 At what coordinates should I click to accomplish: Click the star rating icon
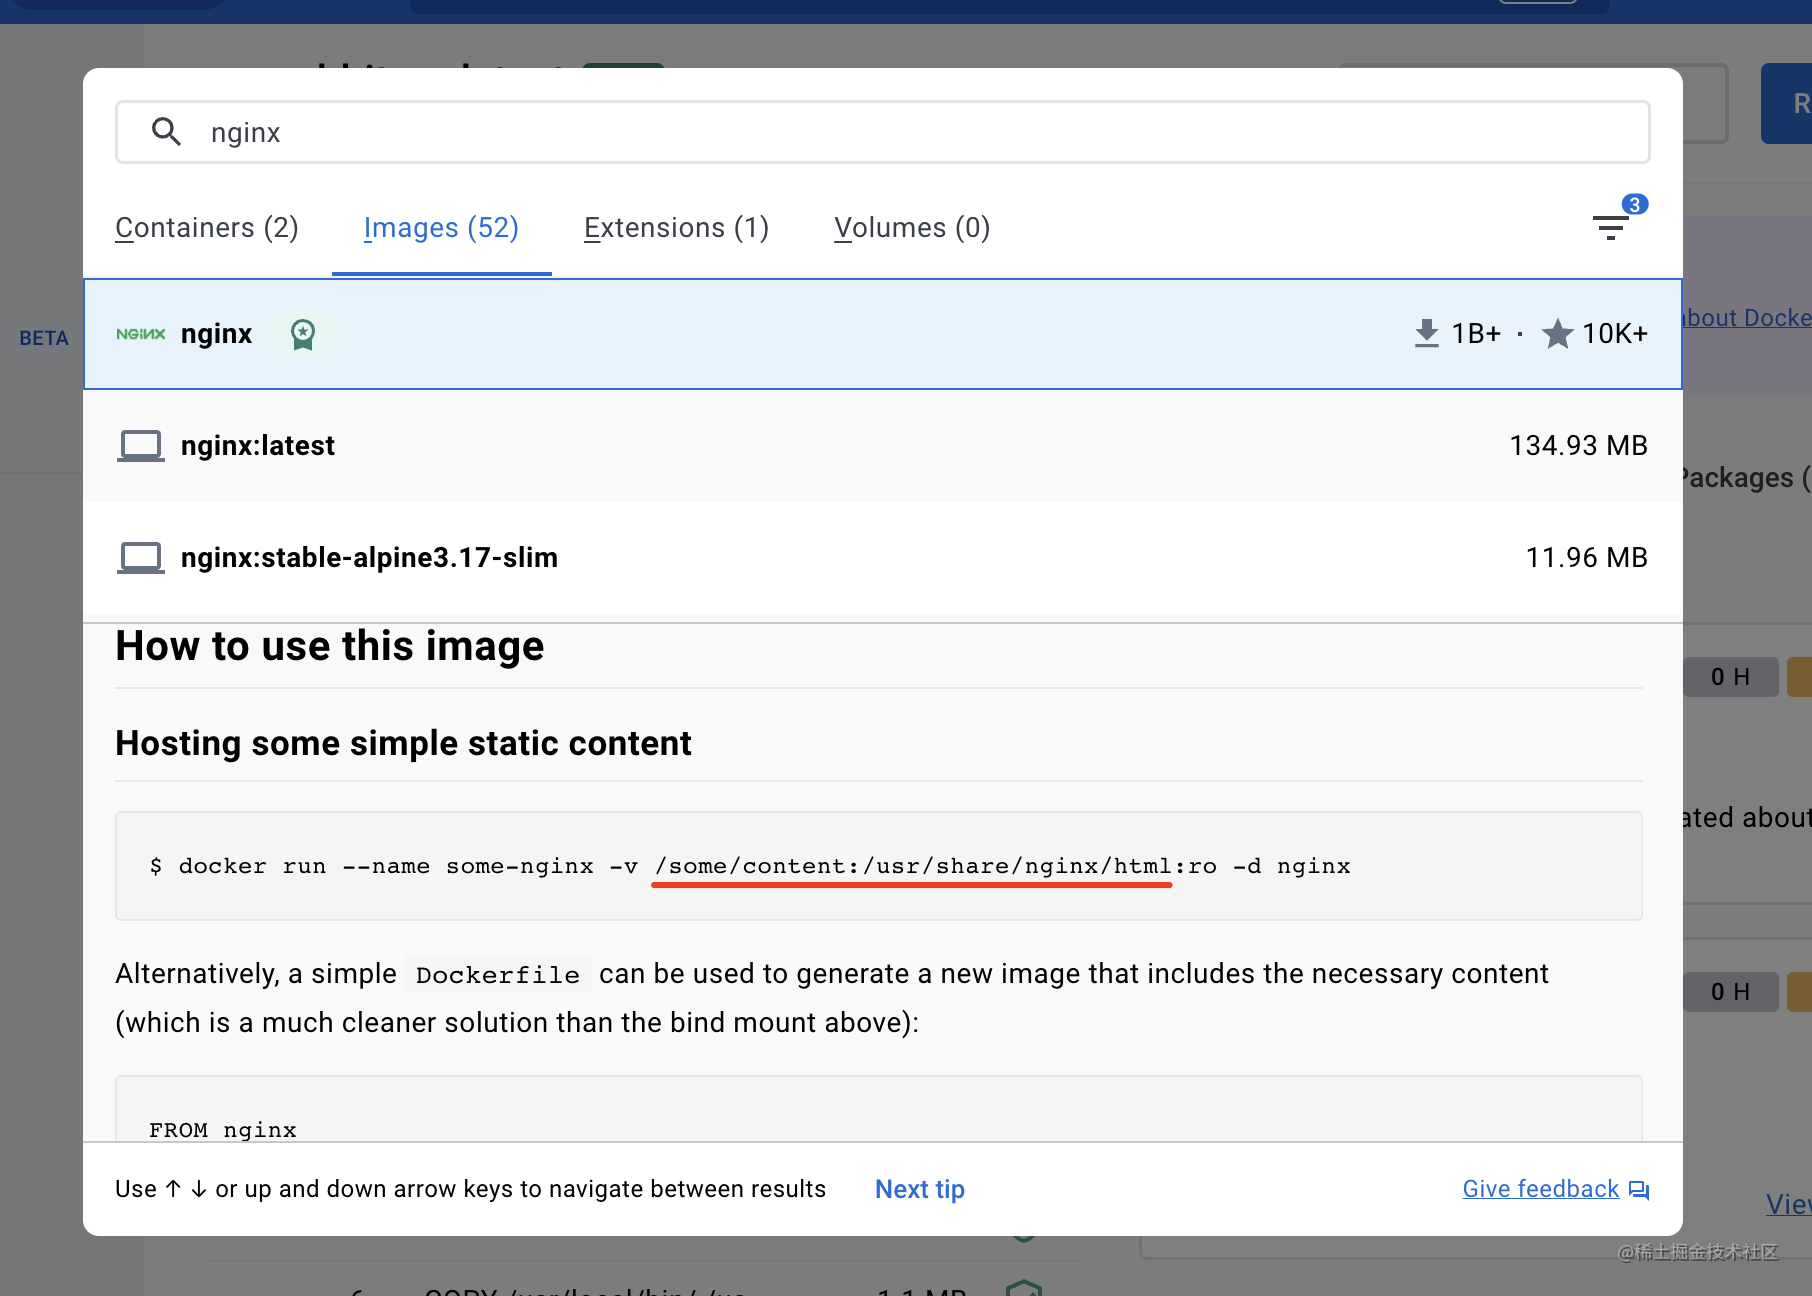click(1557, 334)
